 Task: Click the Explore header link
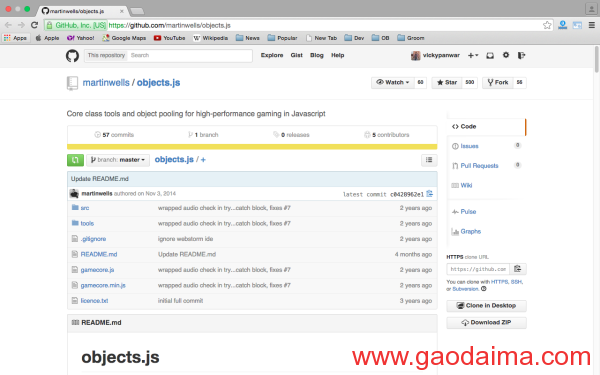click(272, 55)
